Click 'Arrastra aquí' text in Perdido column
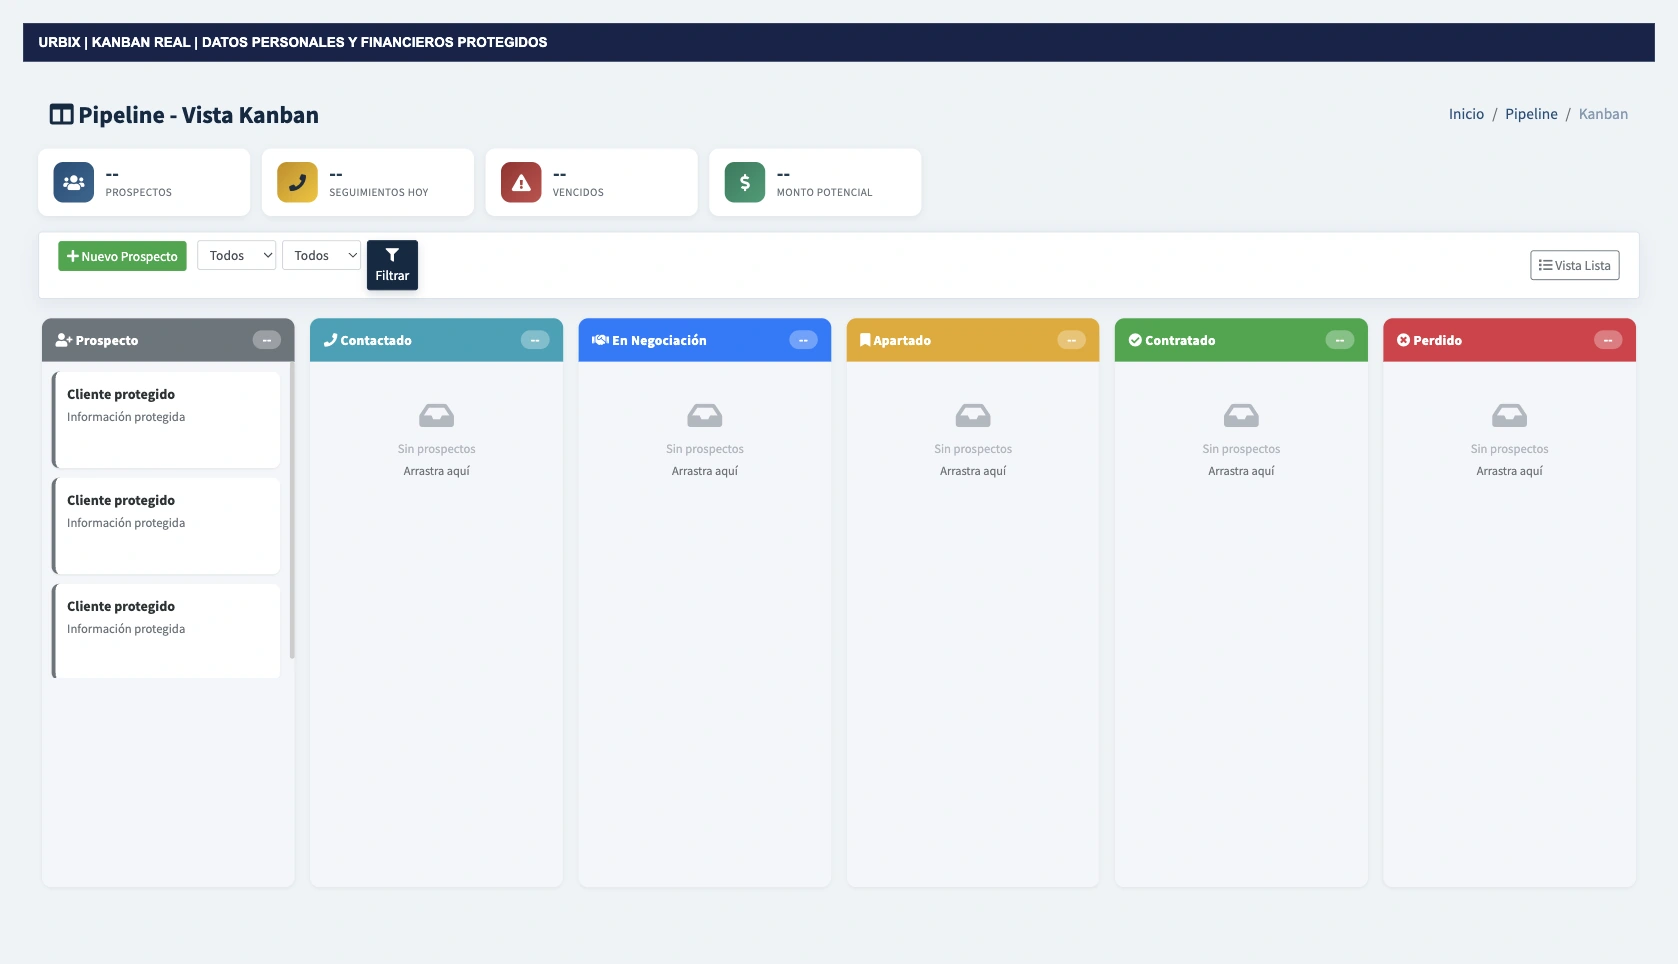1678x964 pixels. (x=1510, y=471)
